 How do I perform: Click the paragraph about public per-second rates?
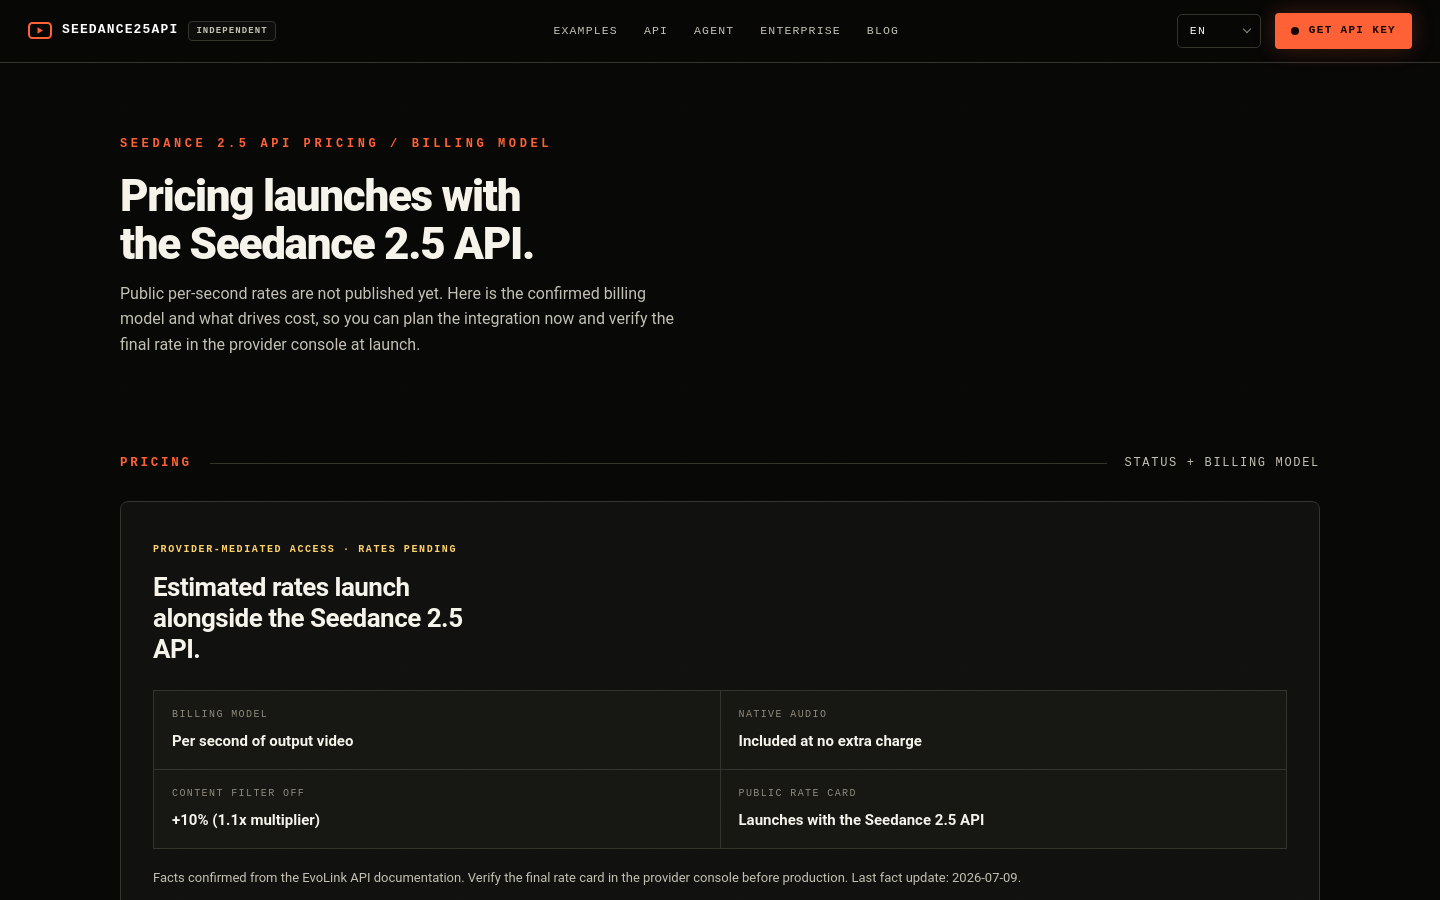[397, 319]
